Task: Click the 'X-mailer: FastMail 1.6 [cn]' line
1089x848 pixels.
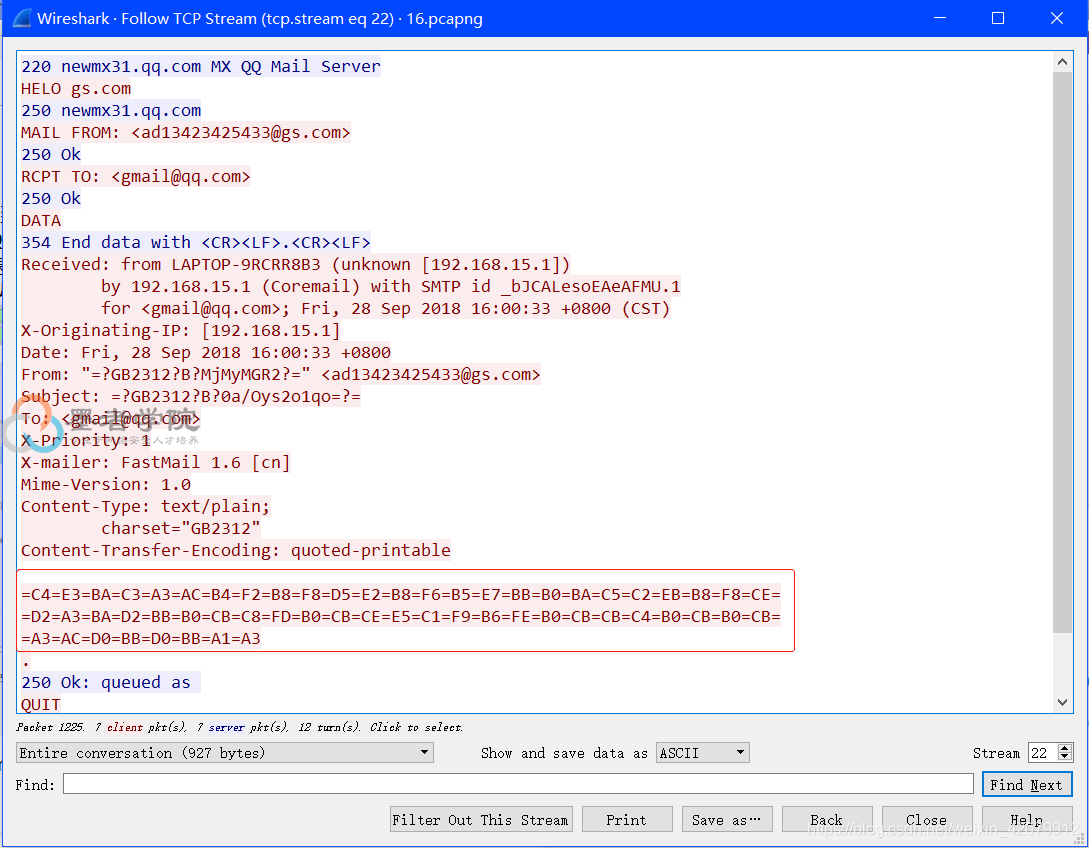Action: (156, 463)
